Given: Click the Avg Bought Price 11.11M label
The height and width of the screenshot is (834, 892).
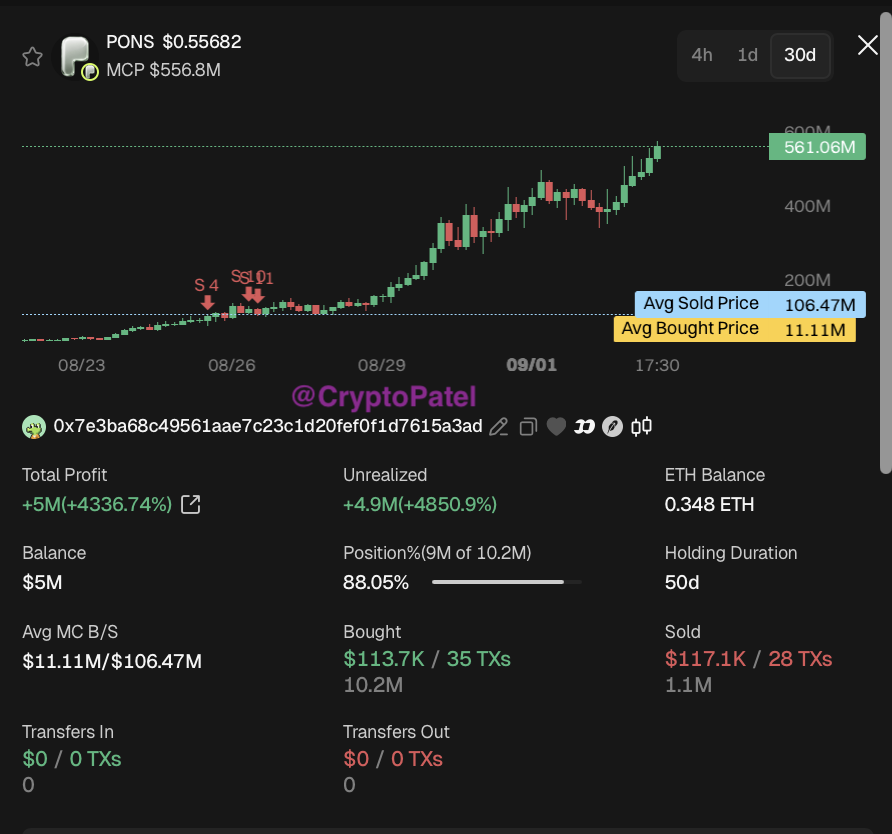Looking at the screenshot, I should click(734, 329).
